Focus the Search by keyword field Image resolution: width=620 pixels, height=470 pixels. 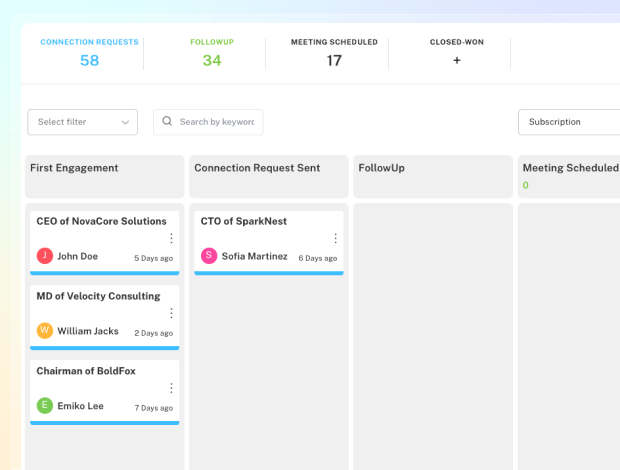208,122
